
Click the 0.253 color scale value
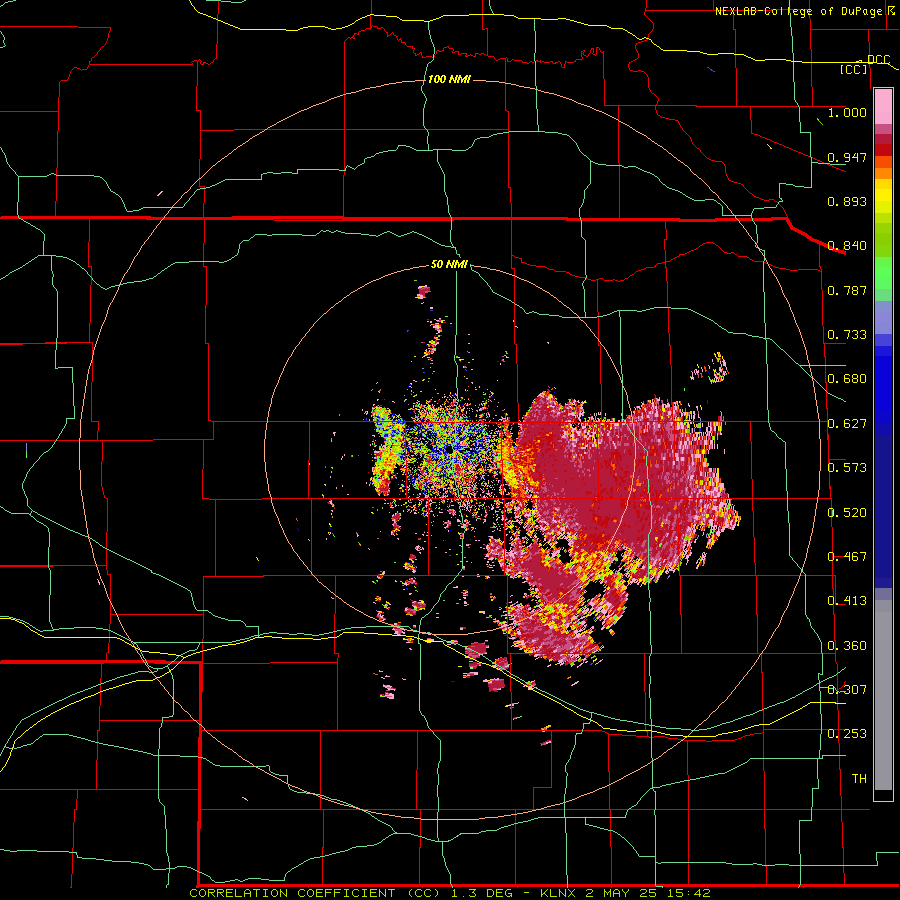(x=847, y=734)
